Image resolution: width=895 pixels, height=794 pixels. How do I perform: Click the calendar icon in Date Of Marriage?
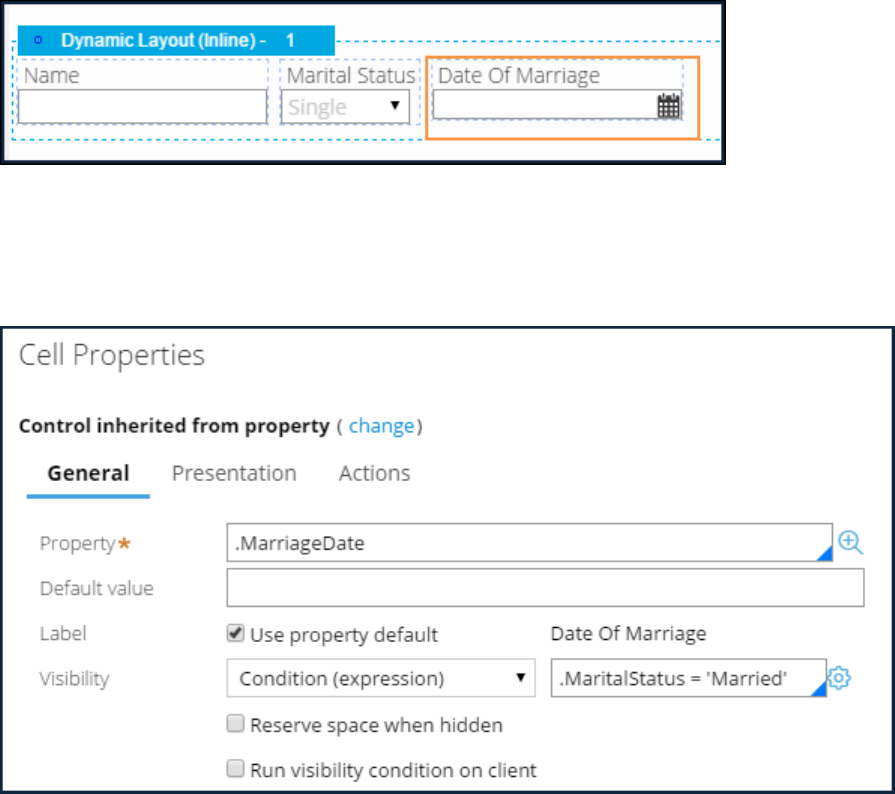click(x=668, y=106)
